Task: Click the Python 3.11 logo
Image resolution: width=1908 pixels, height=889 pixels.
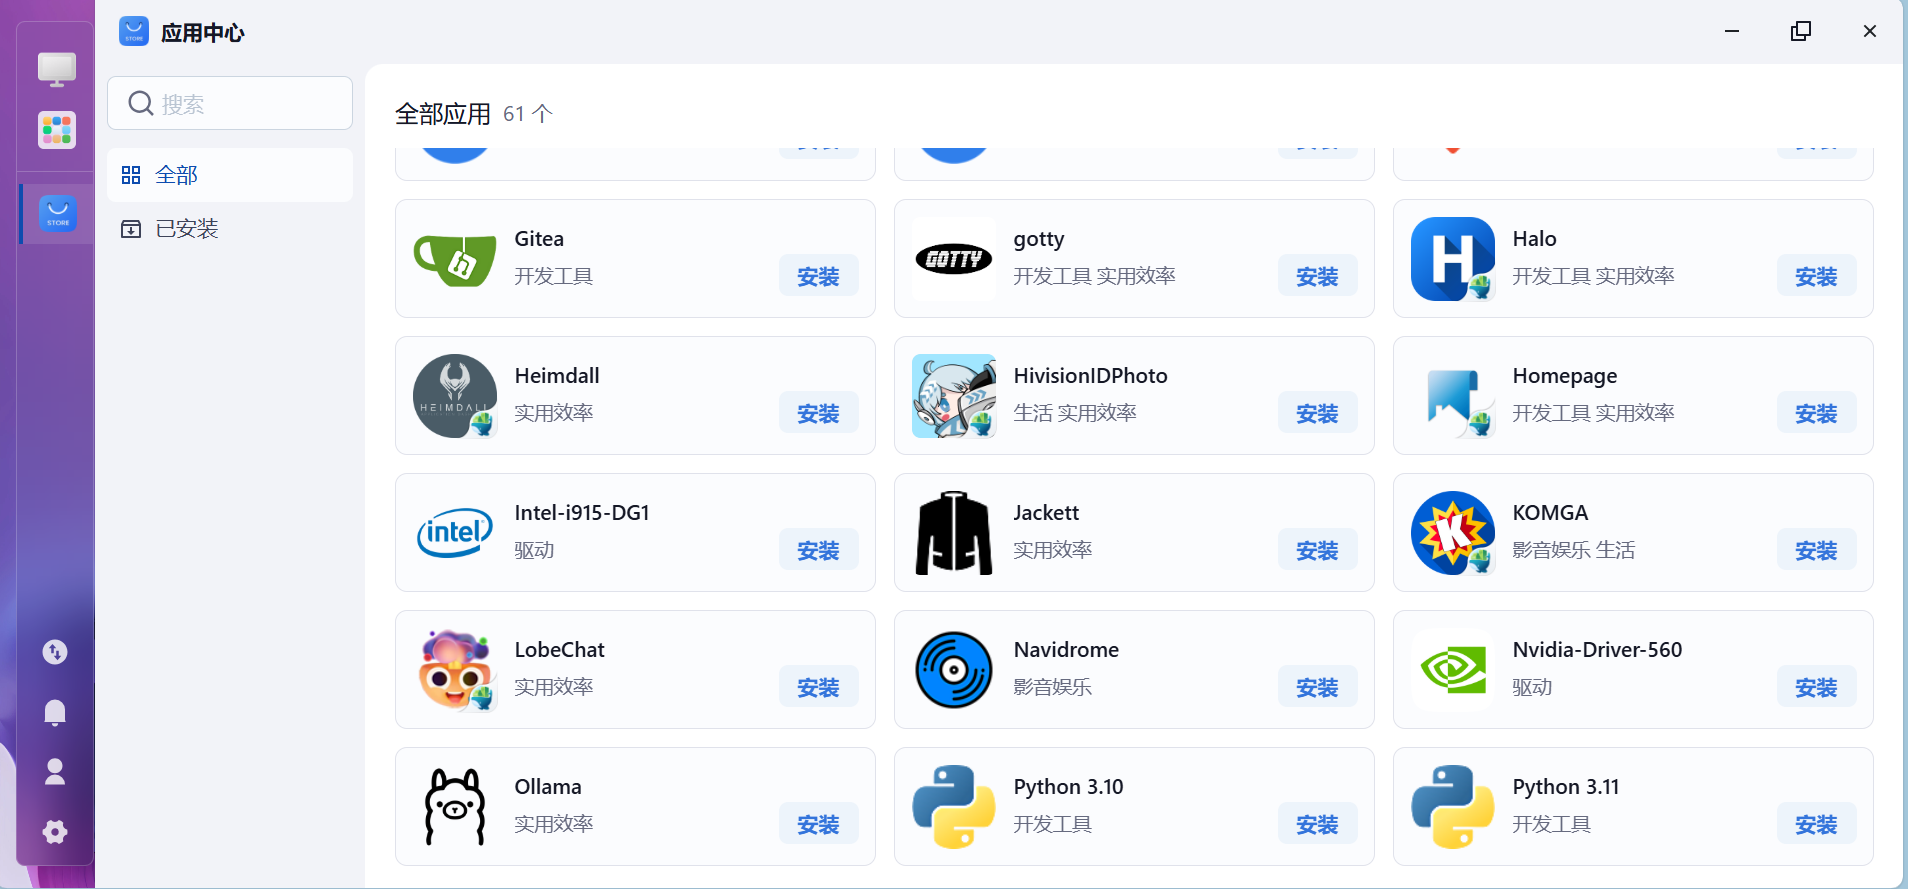Action: click(x=1453, y=807)
